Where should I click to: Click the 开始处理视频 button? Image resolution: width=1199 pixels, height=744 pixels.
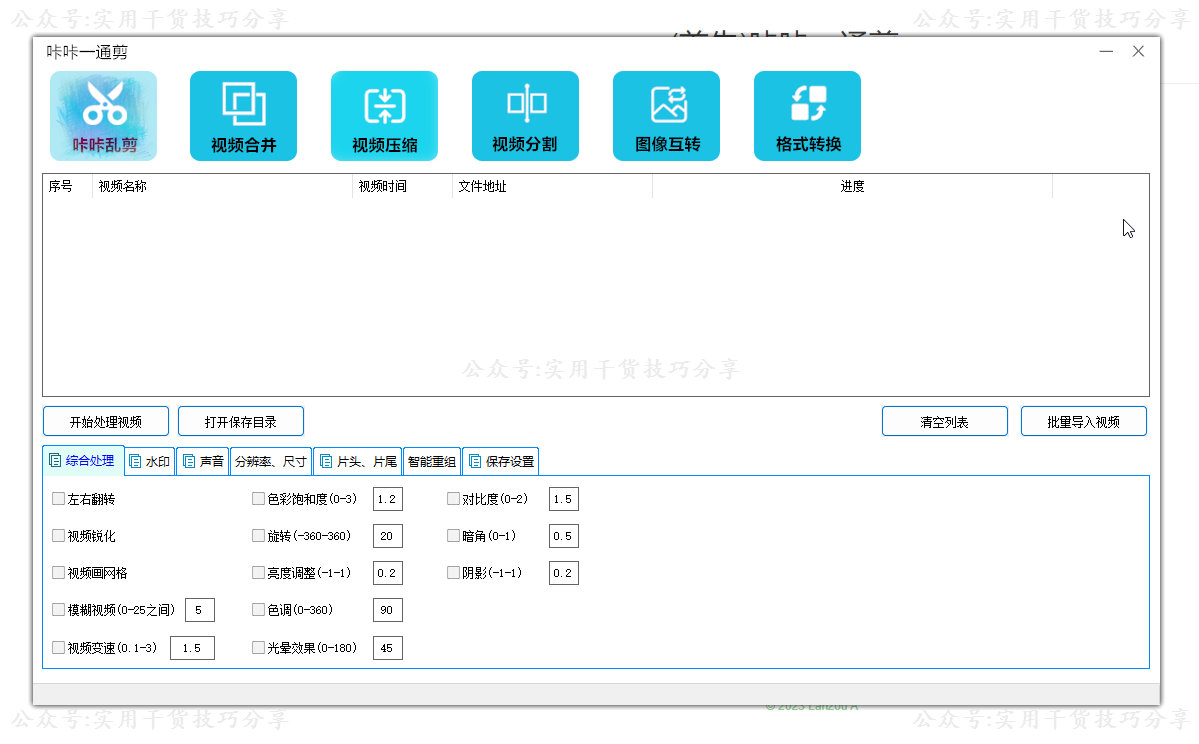[106, 422]
